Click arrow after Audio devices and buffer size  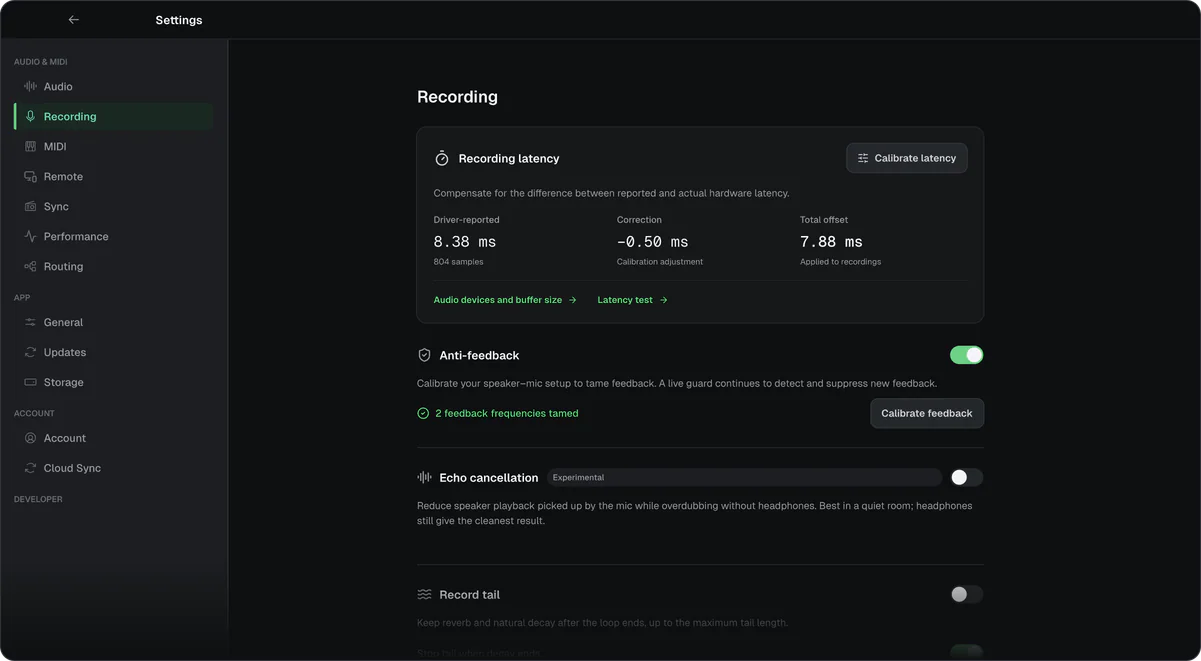(573, 300)
